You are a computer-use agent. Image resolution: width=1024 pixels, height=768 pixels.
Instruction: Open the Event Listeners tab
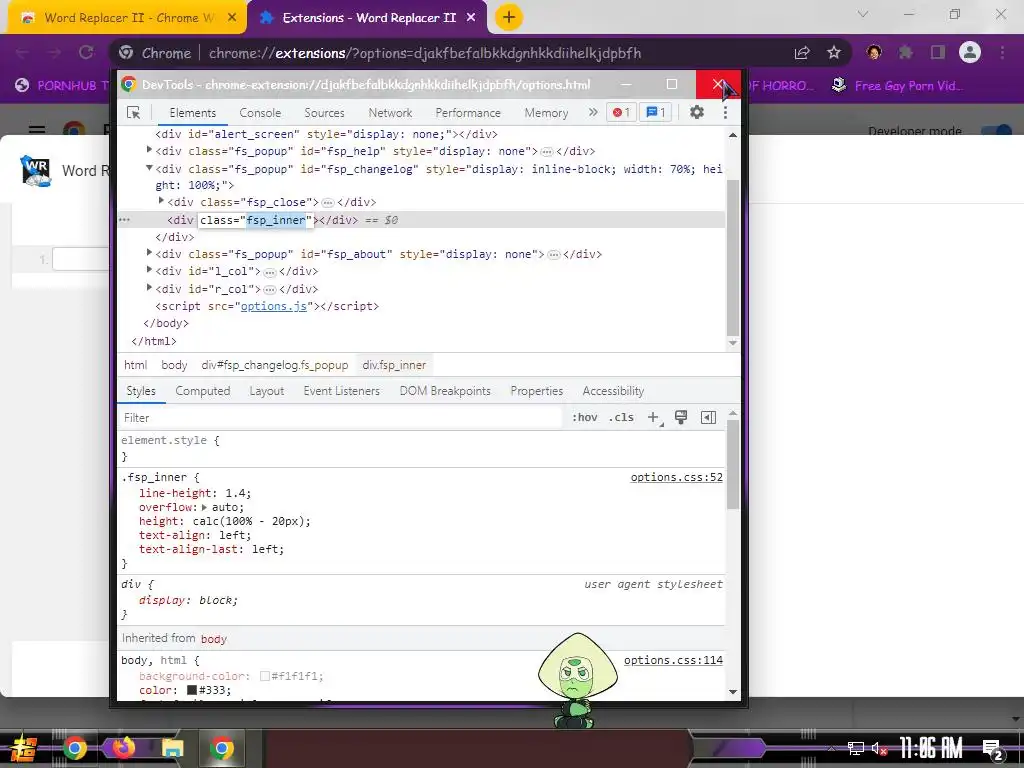(x=342, y=391)
